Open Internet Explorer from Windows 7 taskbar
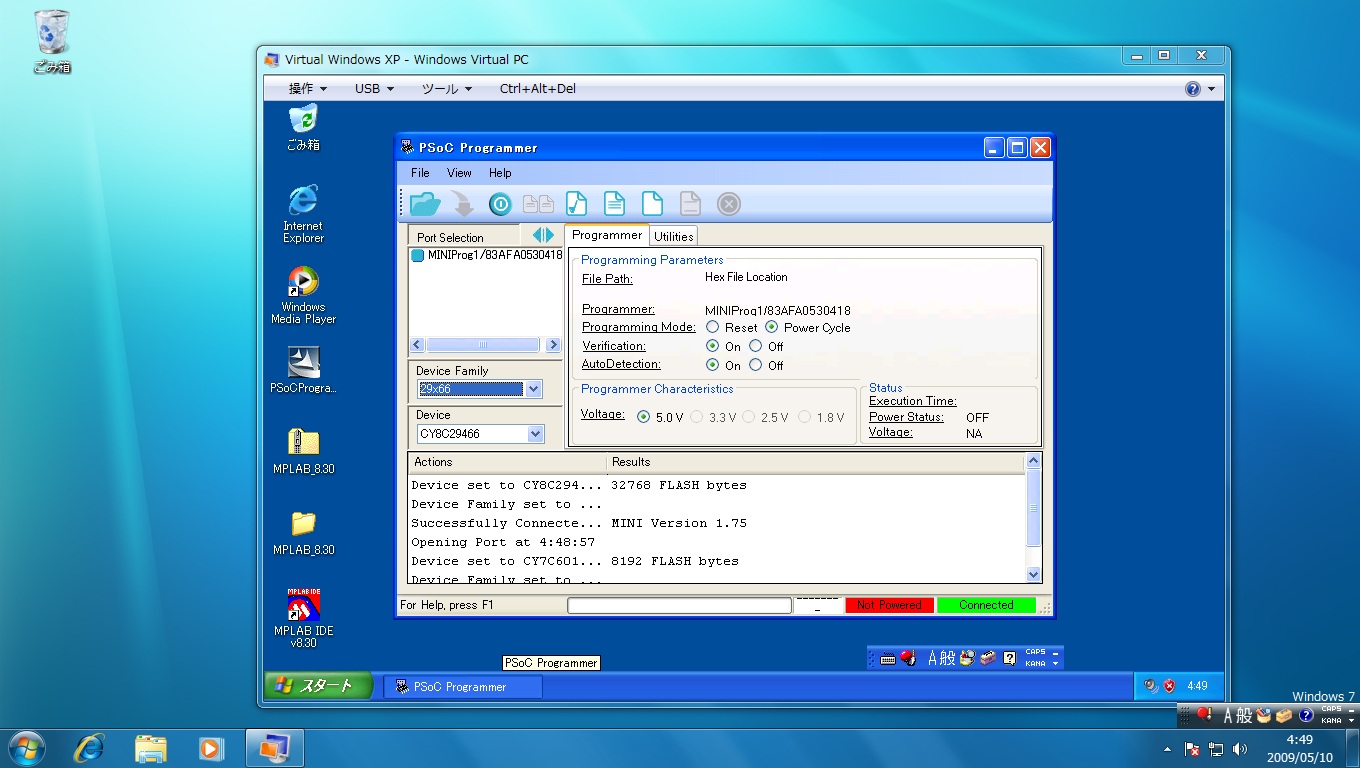Viewport: 1360px width, 768px height. [90, 747]
